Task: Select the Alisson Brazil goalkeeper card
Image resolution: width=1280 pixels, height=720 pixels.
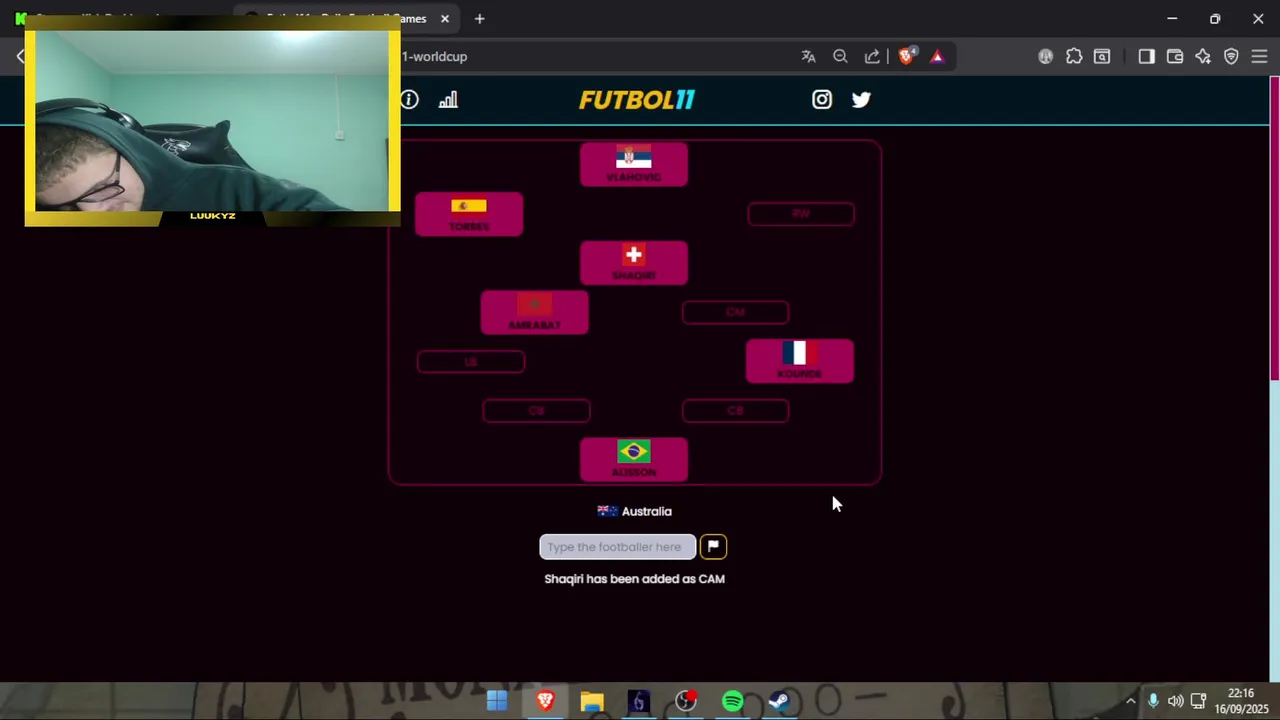Action: 634,460
